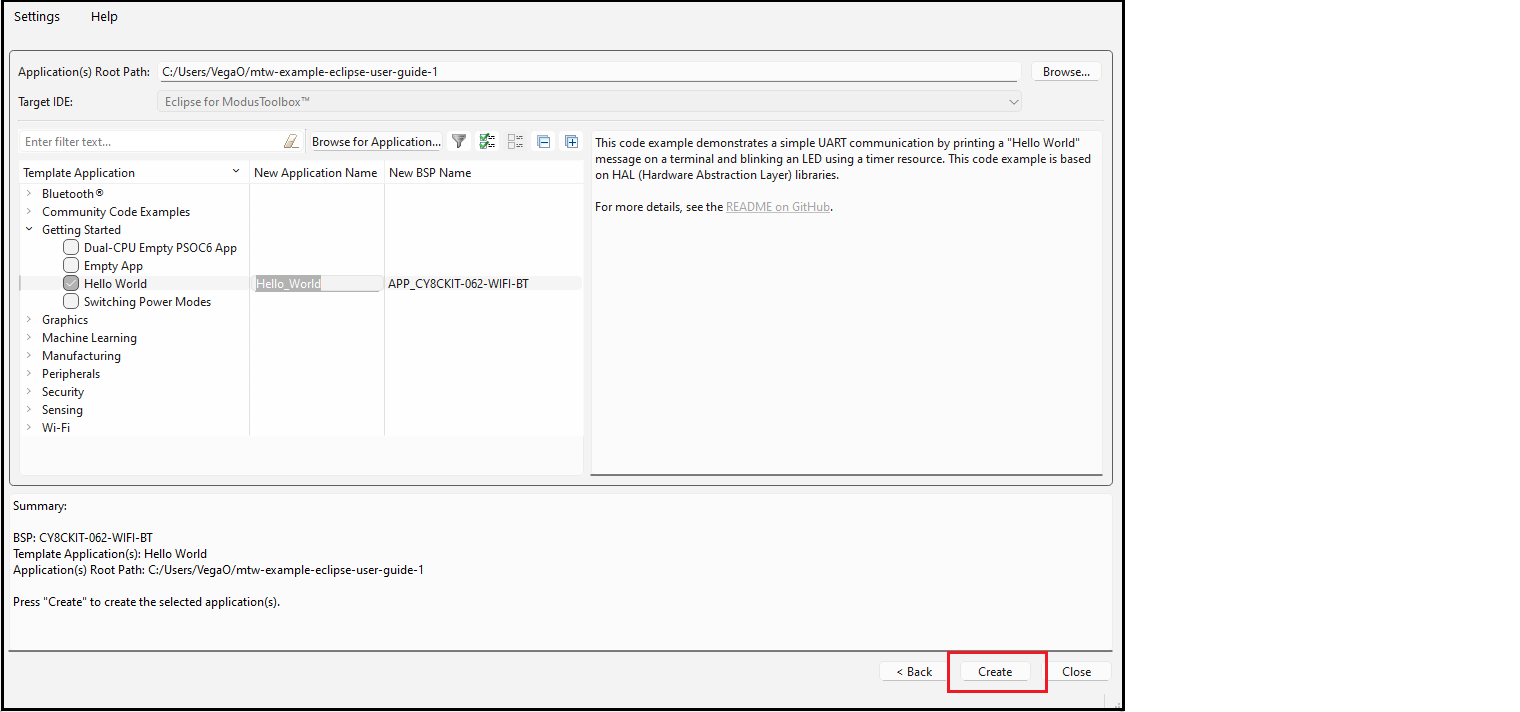The image size is (1520, 712).
Task: Click the collapse all tree icon
Action: click(543, 142)
